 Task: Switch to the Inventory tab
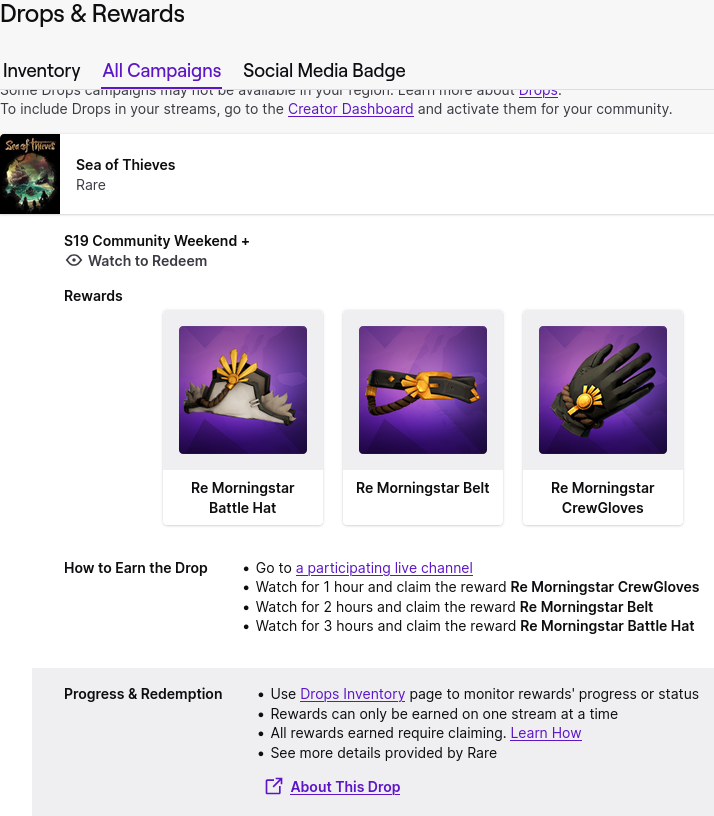click(42, 71)
